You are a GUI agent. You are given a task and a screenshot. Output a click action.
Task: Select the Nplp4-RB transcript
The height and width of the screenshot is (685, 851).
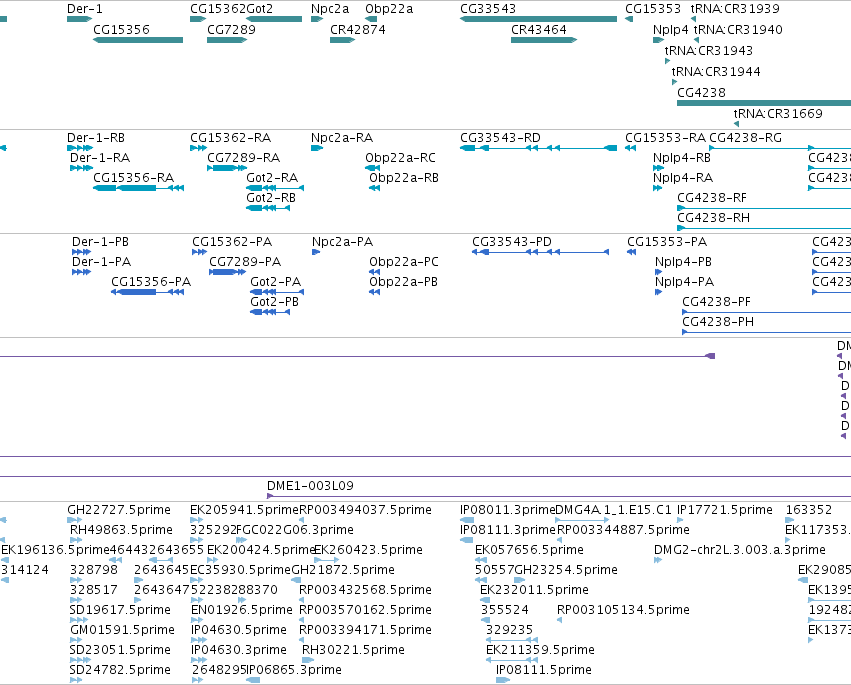[x=658, y=168]
